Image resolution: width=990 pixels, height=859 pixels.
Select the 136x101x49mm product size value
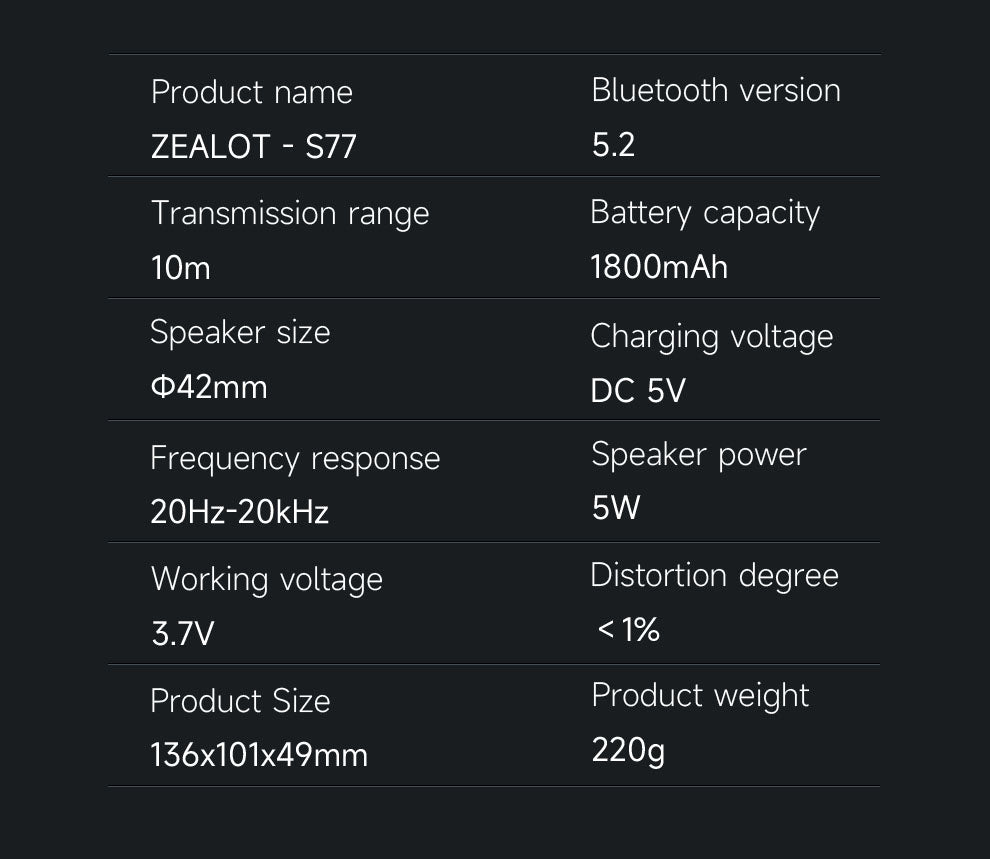click(x=259, y=754)
